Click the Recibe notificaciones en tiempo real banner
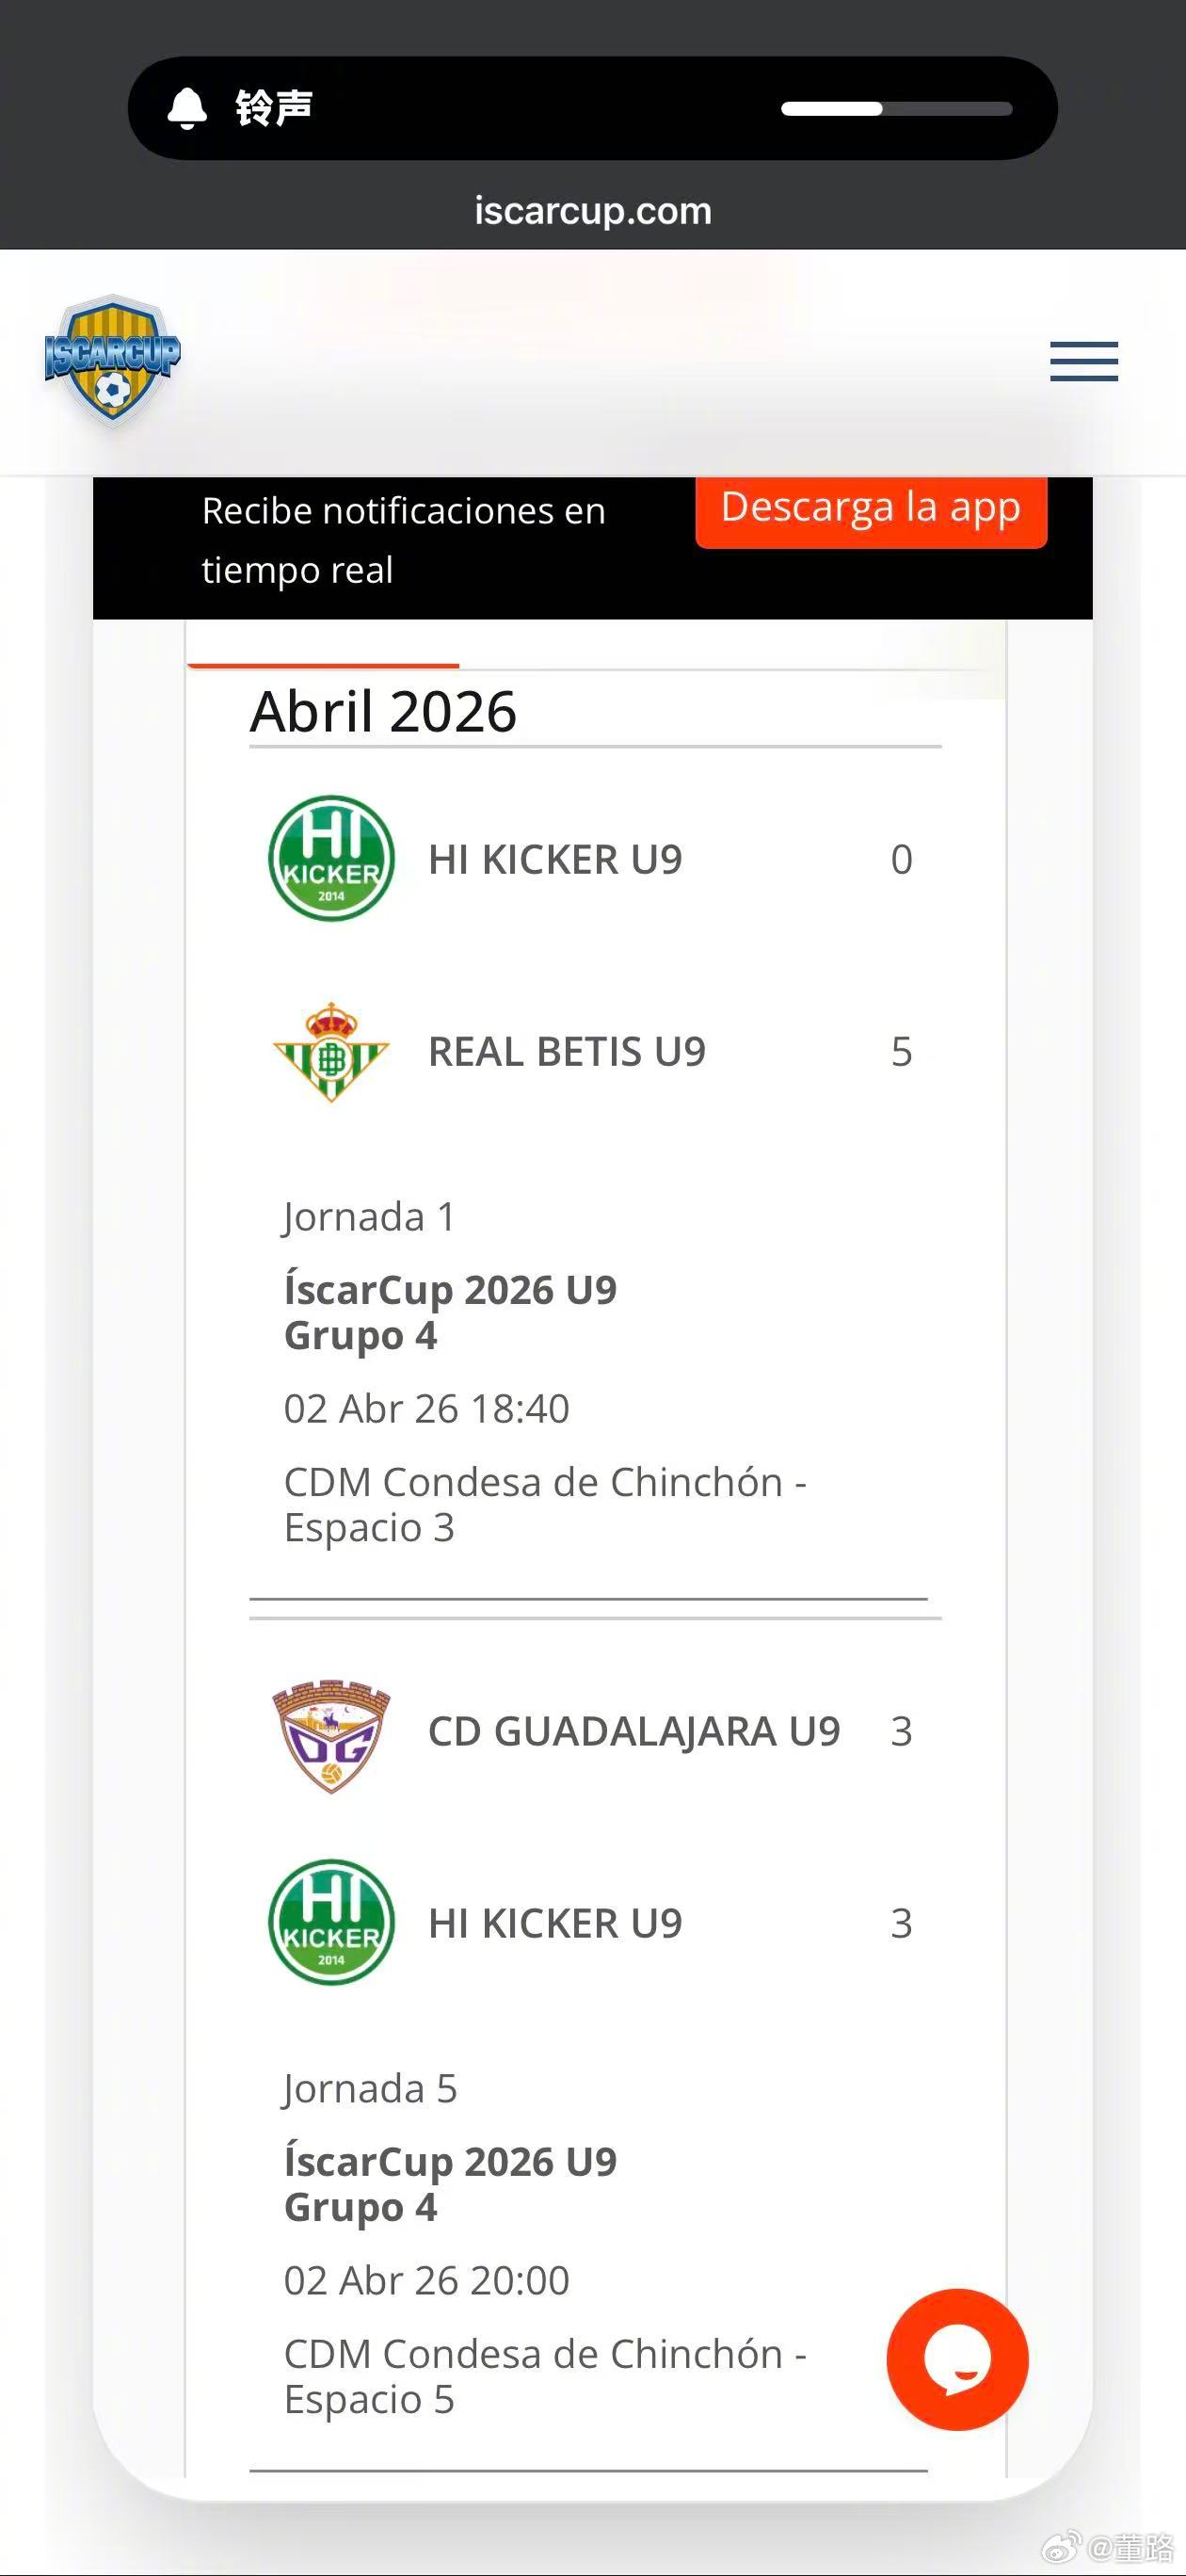This screenshot has width=1186, height=2576. (x=403, y=540)
